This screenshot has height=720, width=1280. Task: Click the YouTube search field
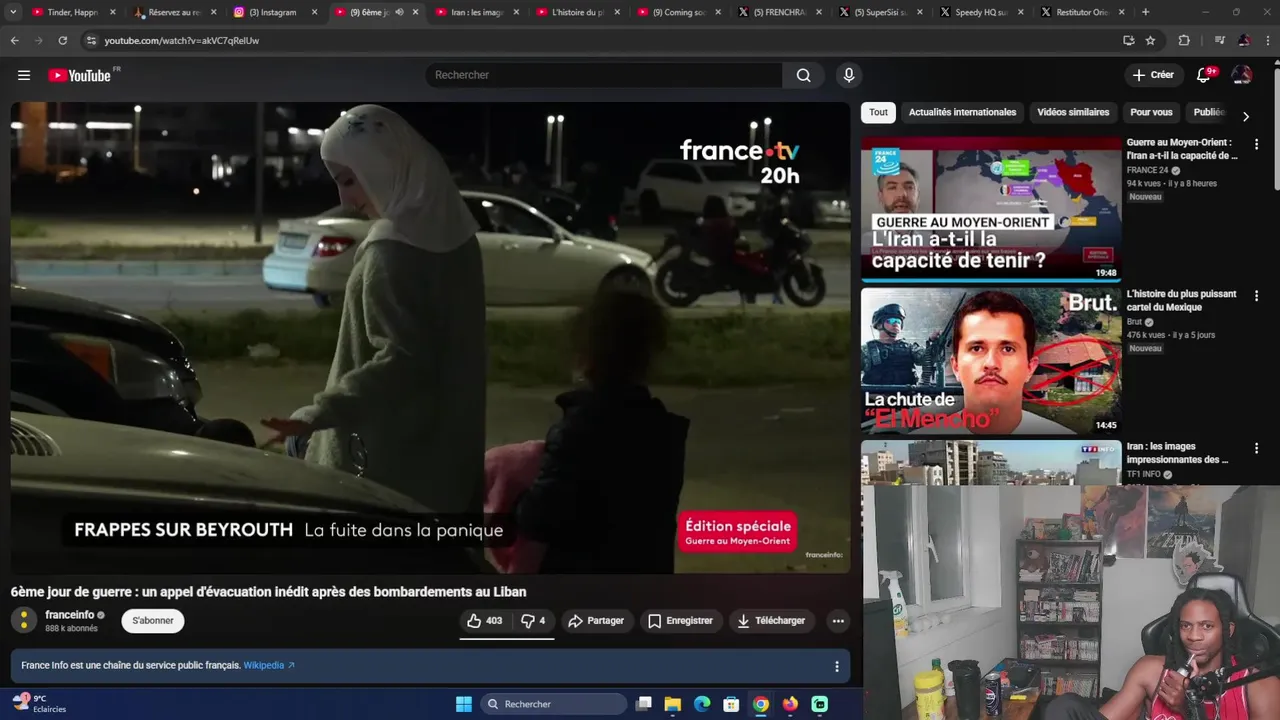[x=604, y=75]
